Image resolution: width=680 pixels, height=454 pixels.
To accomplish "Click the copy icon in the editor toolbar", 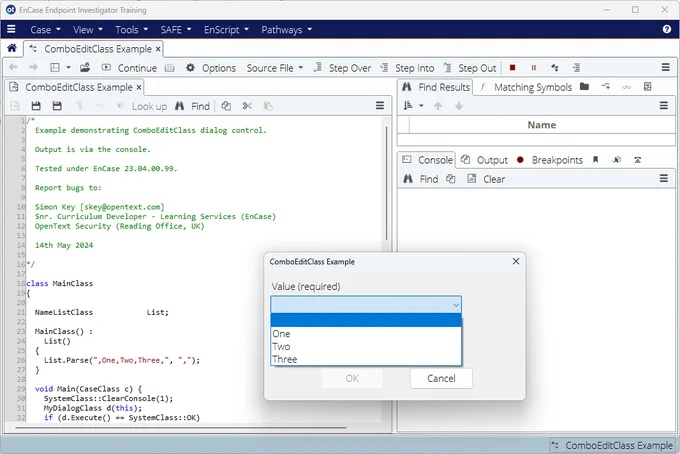I will click(226, 106).
